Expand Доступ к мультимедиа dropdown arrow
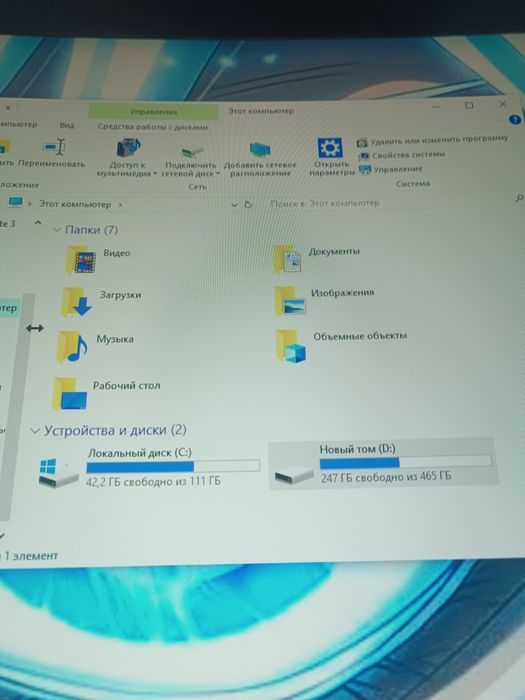The width and height of the screenshot is (525, 700). coord(154,174)
